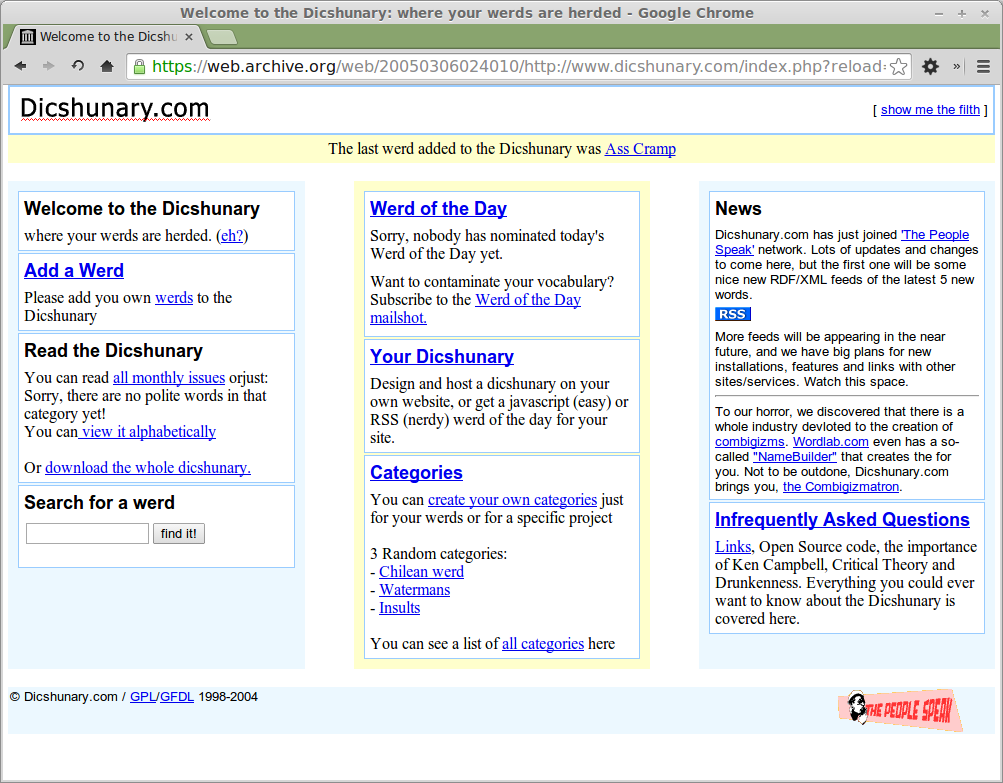Screen dimensions: 1003x783
Task: Open a new tab with the blank tab button
Action: pyautogui.click(x=222, y=38)
